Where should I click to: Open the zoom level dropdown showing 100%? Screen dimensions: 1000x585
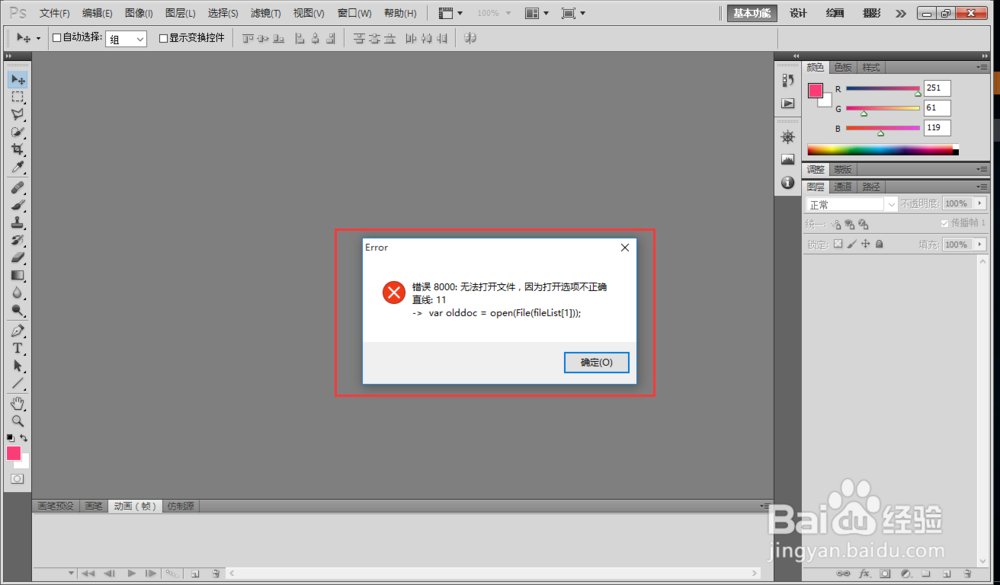496,13
